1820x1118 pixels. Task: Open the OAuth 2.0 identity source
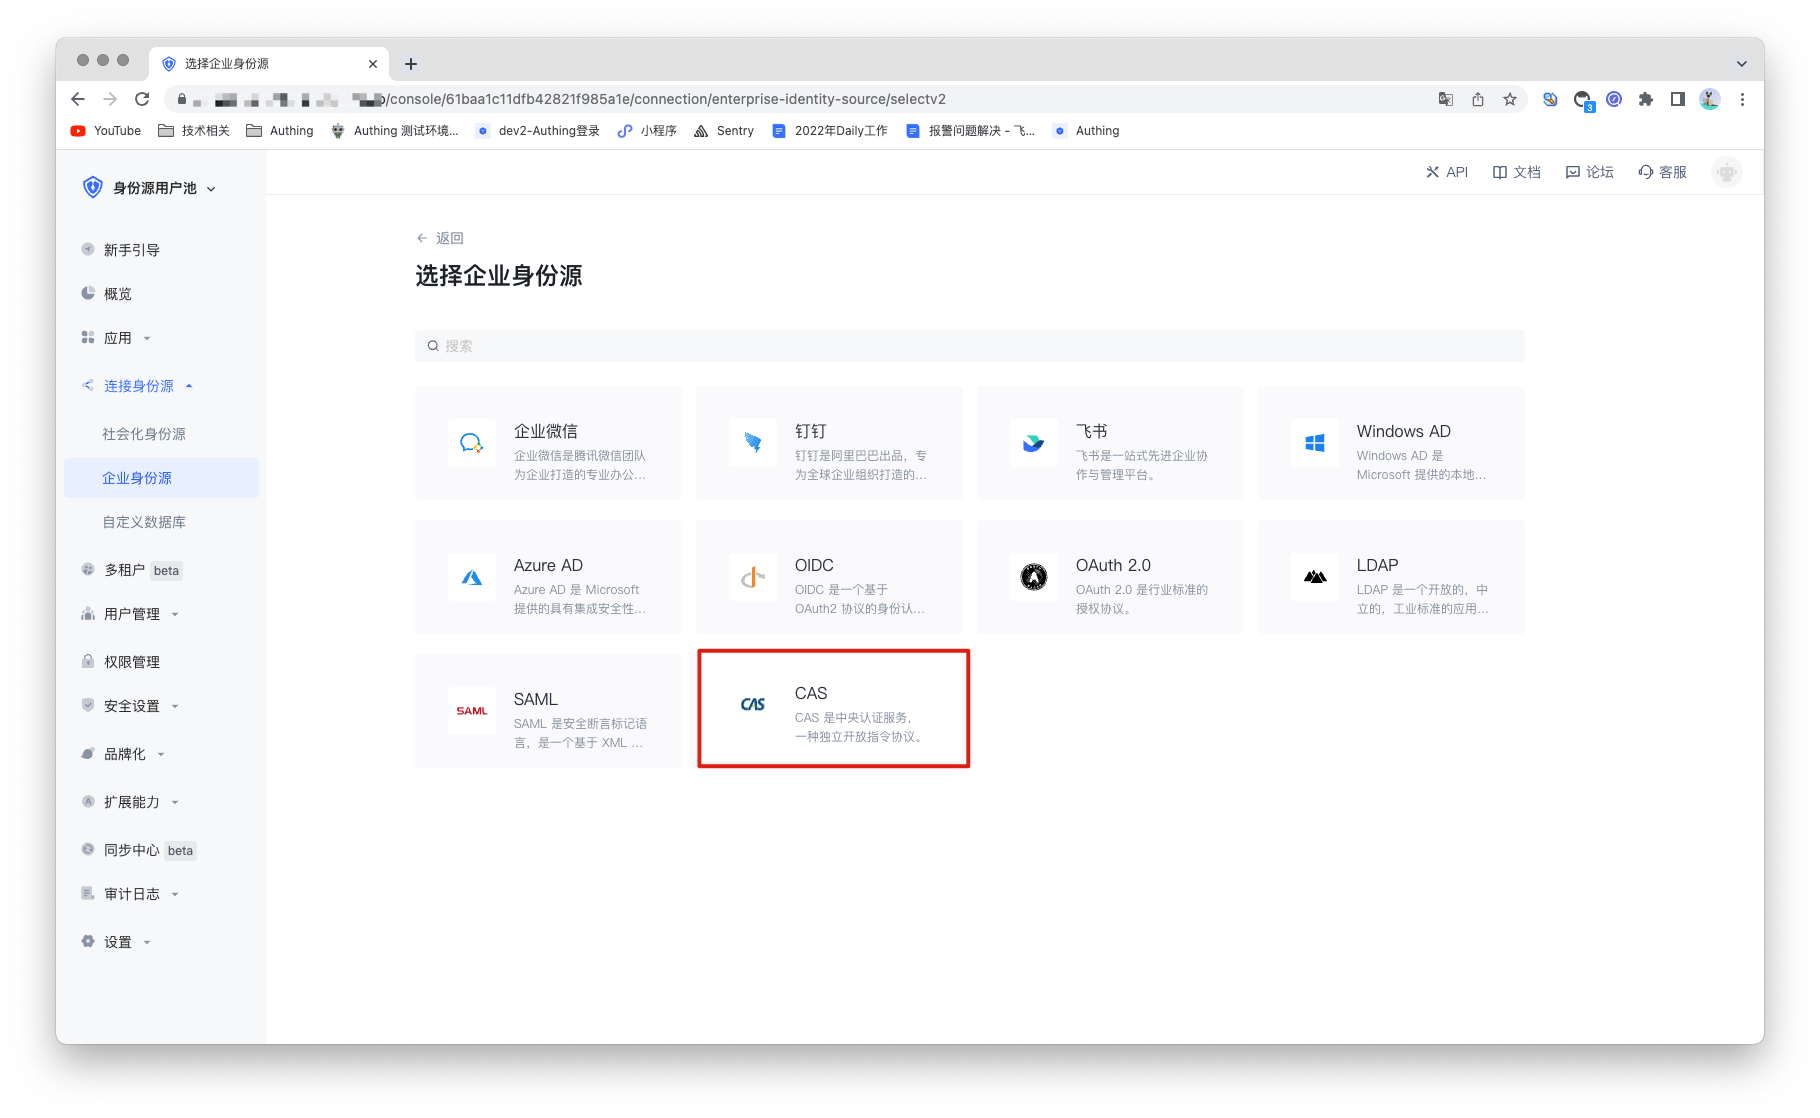point(1110,577)
